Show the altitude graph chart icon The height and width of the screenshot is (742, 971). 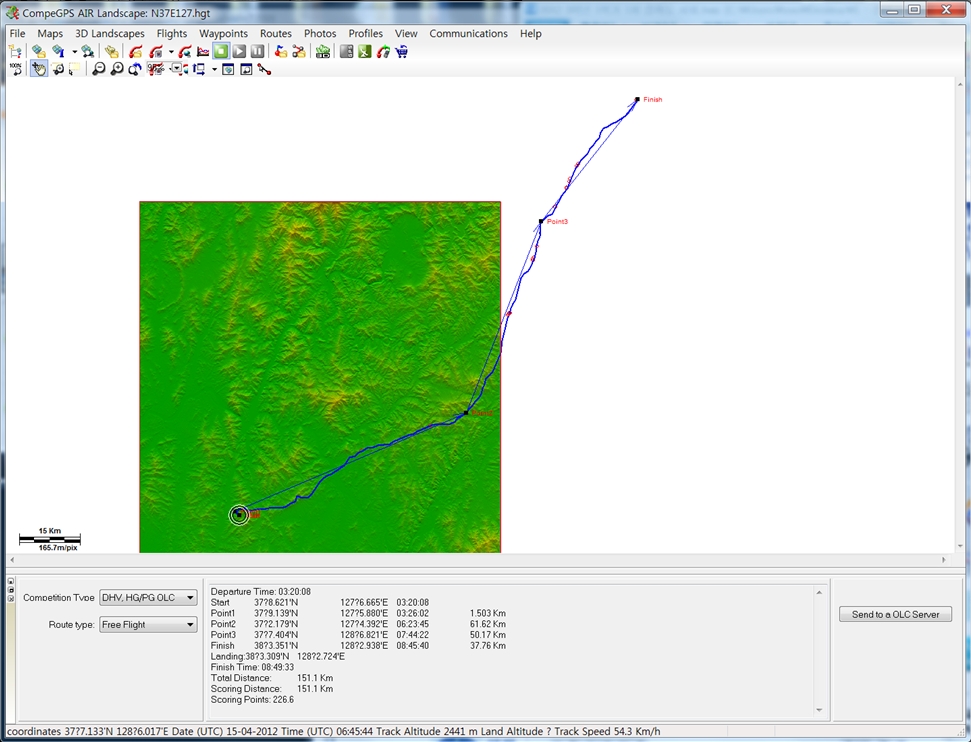pyautogui.click(x=203, y=51)
